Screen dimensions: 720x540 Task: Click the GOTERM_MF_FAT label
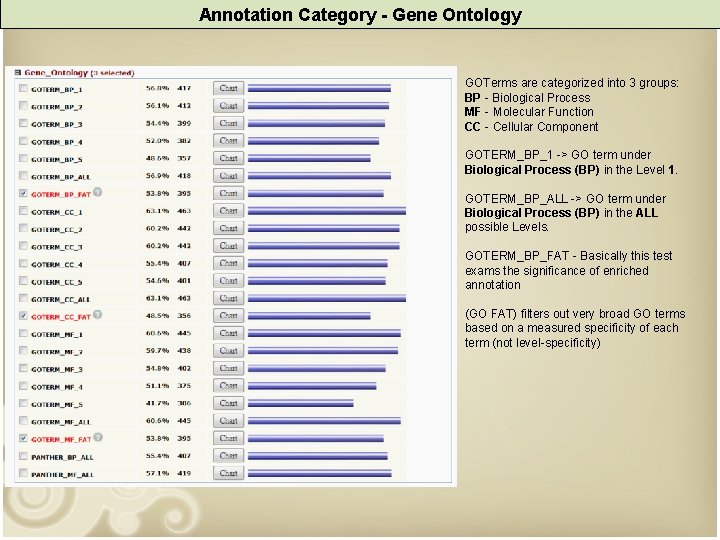click(x=61, y=440)
